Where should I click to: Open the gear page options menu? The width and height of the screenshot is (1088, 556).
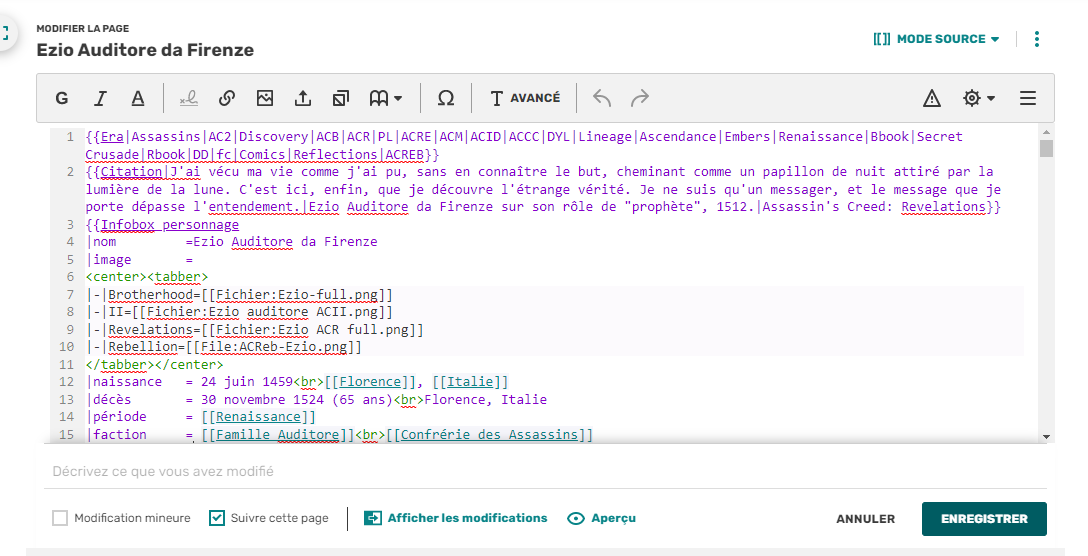(978, 99)
